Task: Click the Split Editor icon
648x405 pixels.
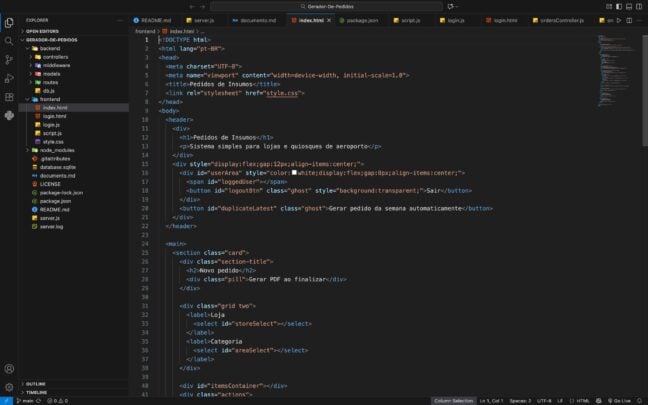Action: pos(629,20)
